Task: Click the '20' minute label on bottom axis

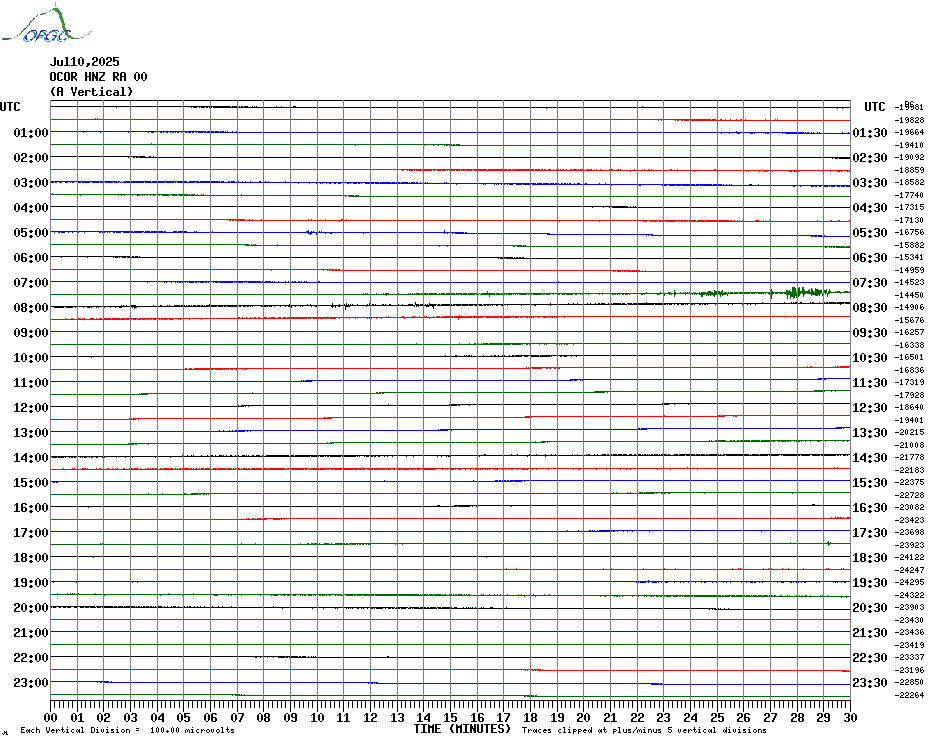Action: (584, 718)
